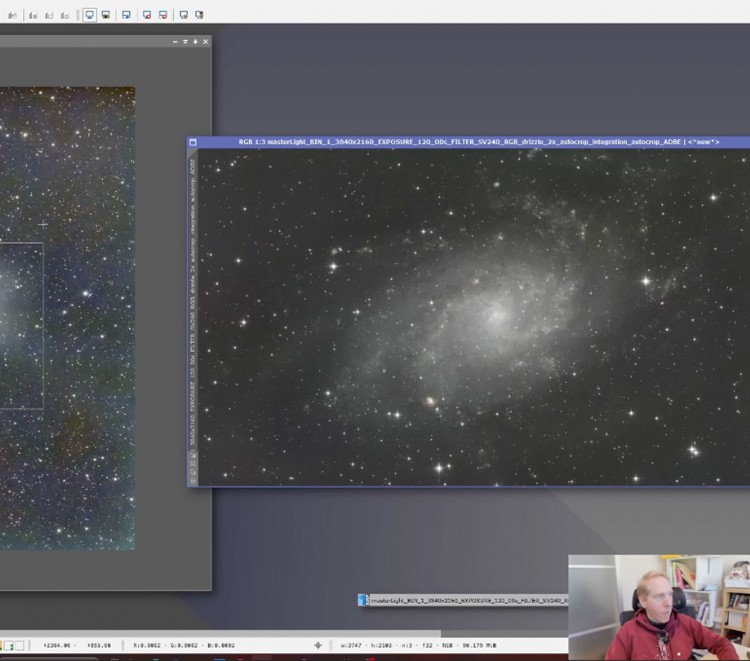Click the crosshair icon in the status bar
The height and width of the screenshot is (661, 750).
pos(318,645)
